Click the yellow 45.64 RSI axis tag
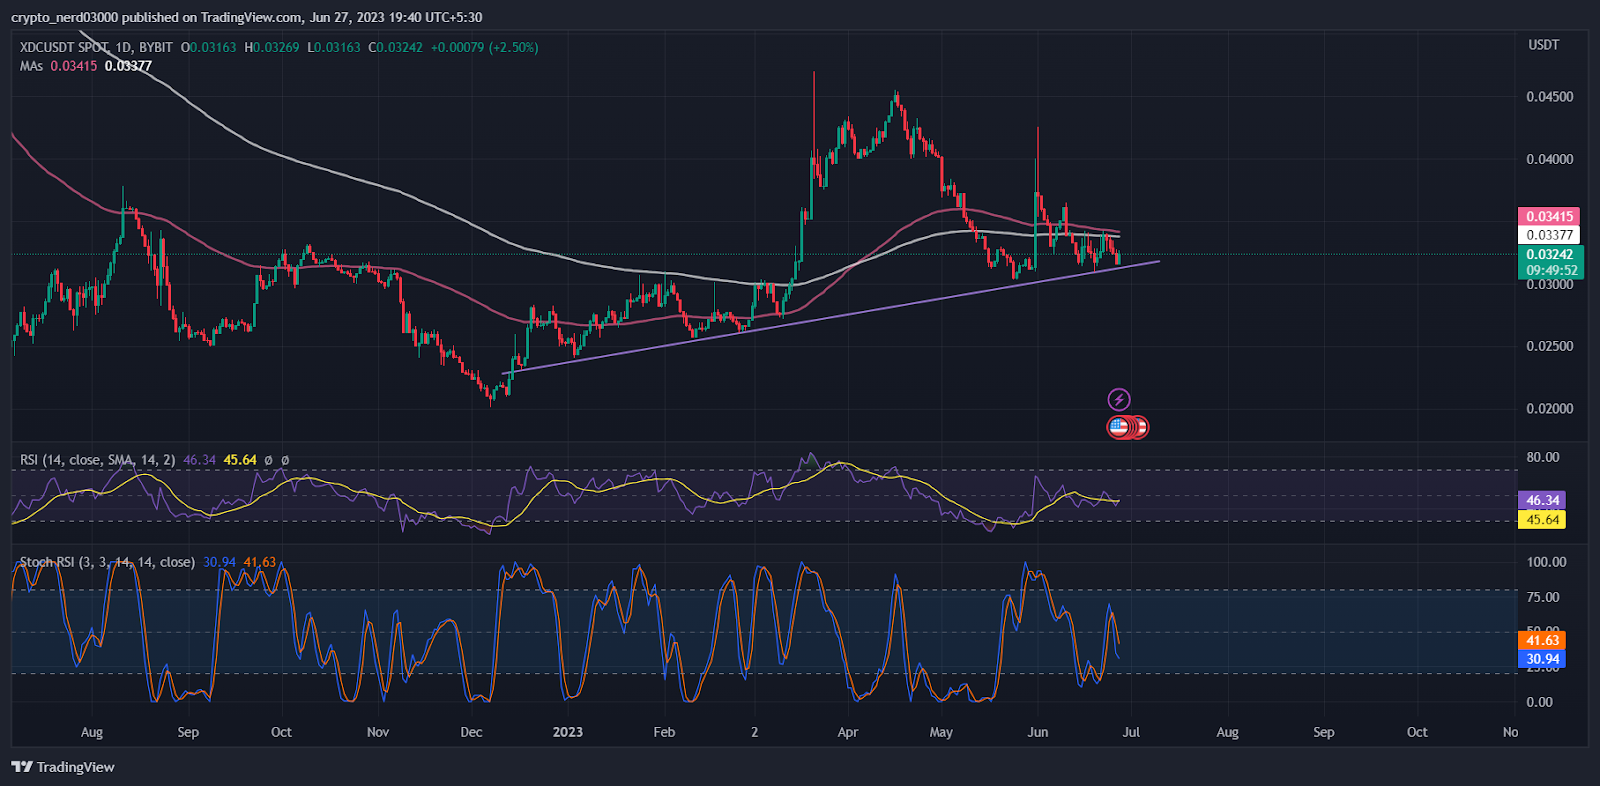 point(1542,520)
